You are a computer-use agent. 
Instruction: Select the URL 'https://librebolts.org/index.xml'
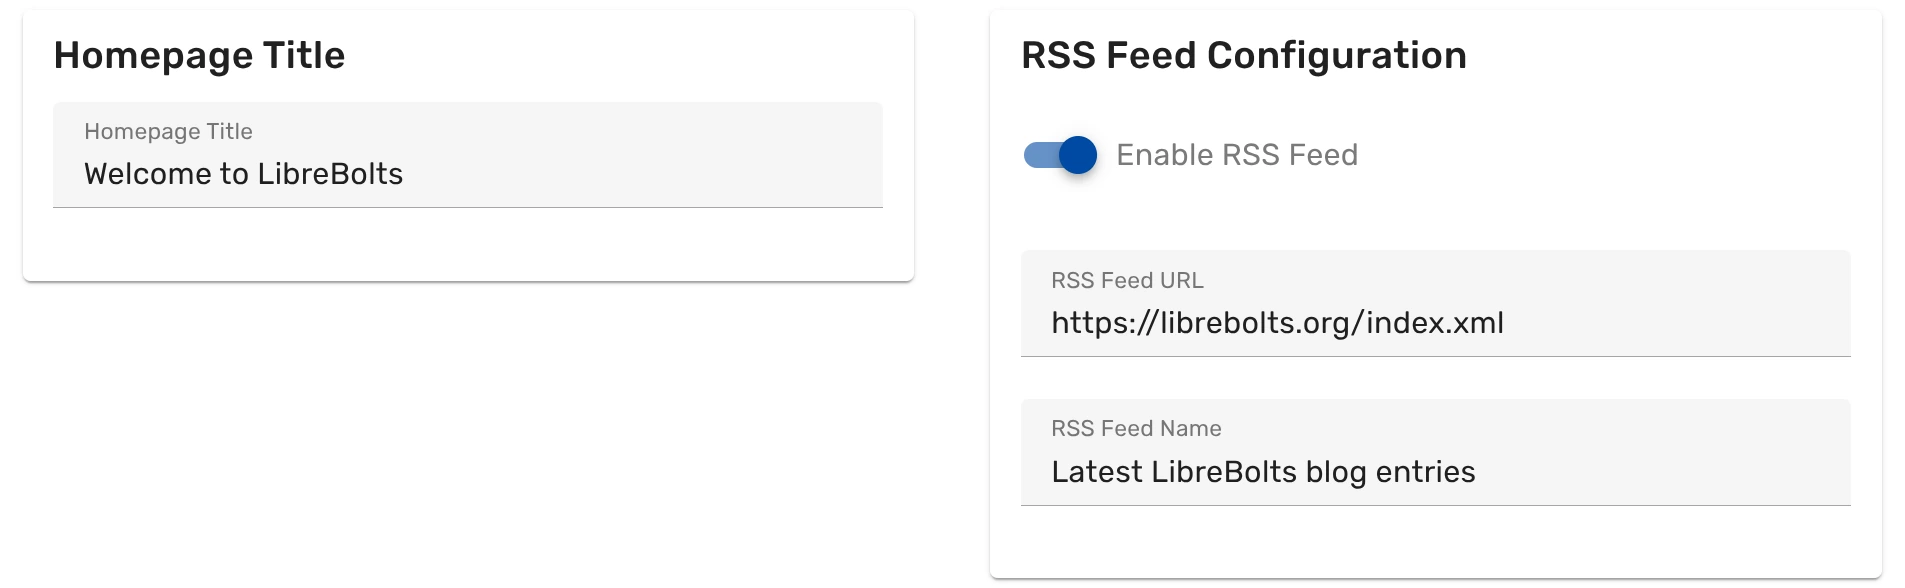click(x=1277, y=322)
